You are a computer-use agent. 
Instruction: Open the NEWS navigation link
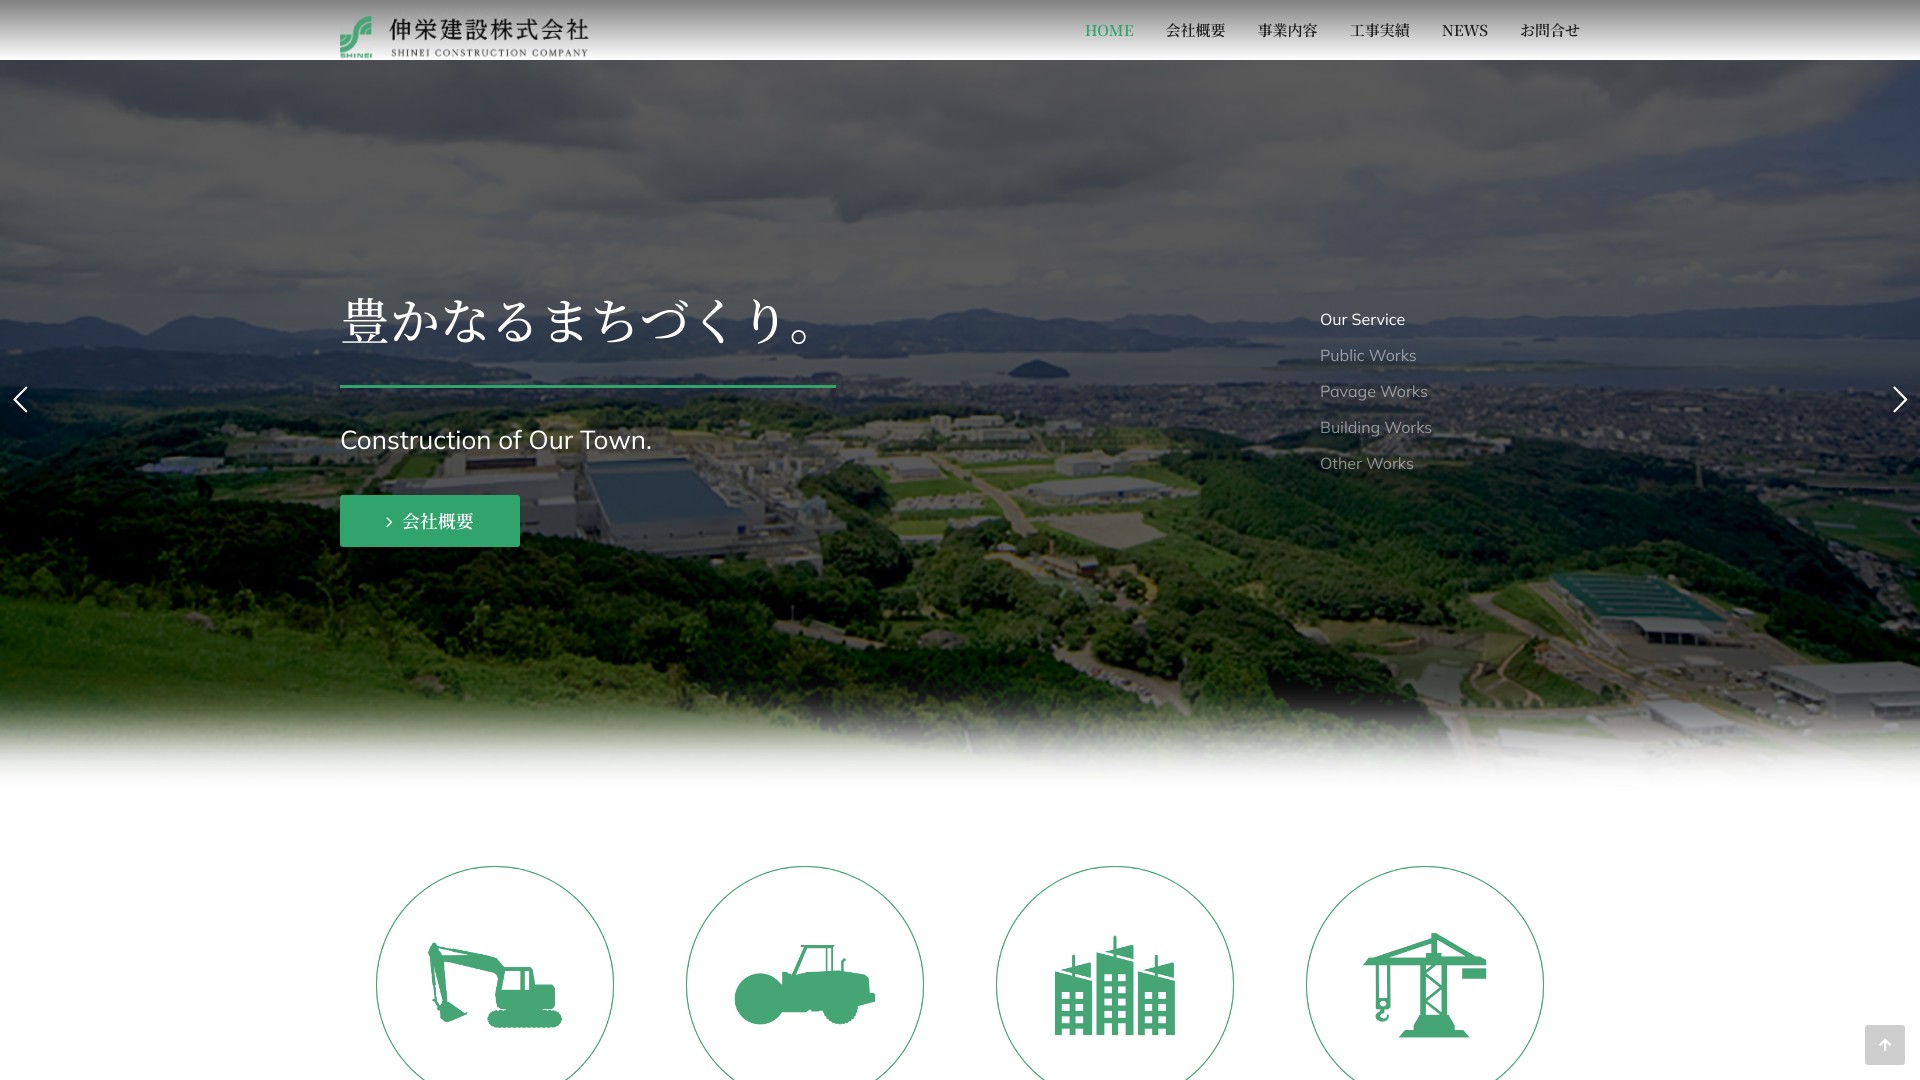[x=1464, y=31]
